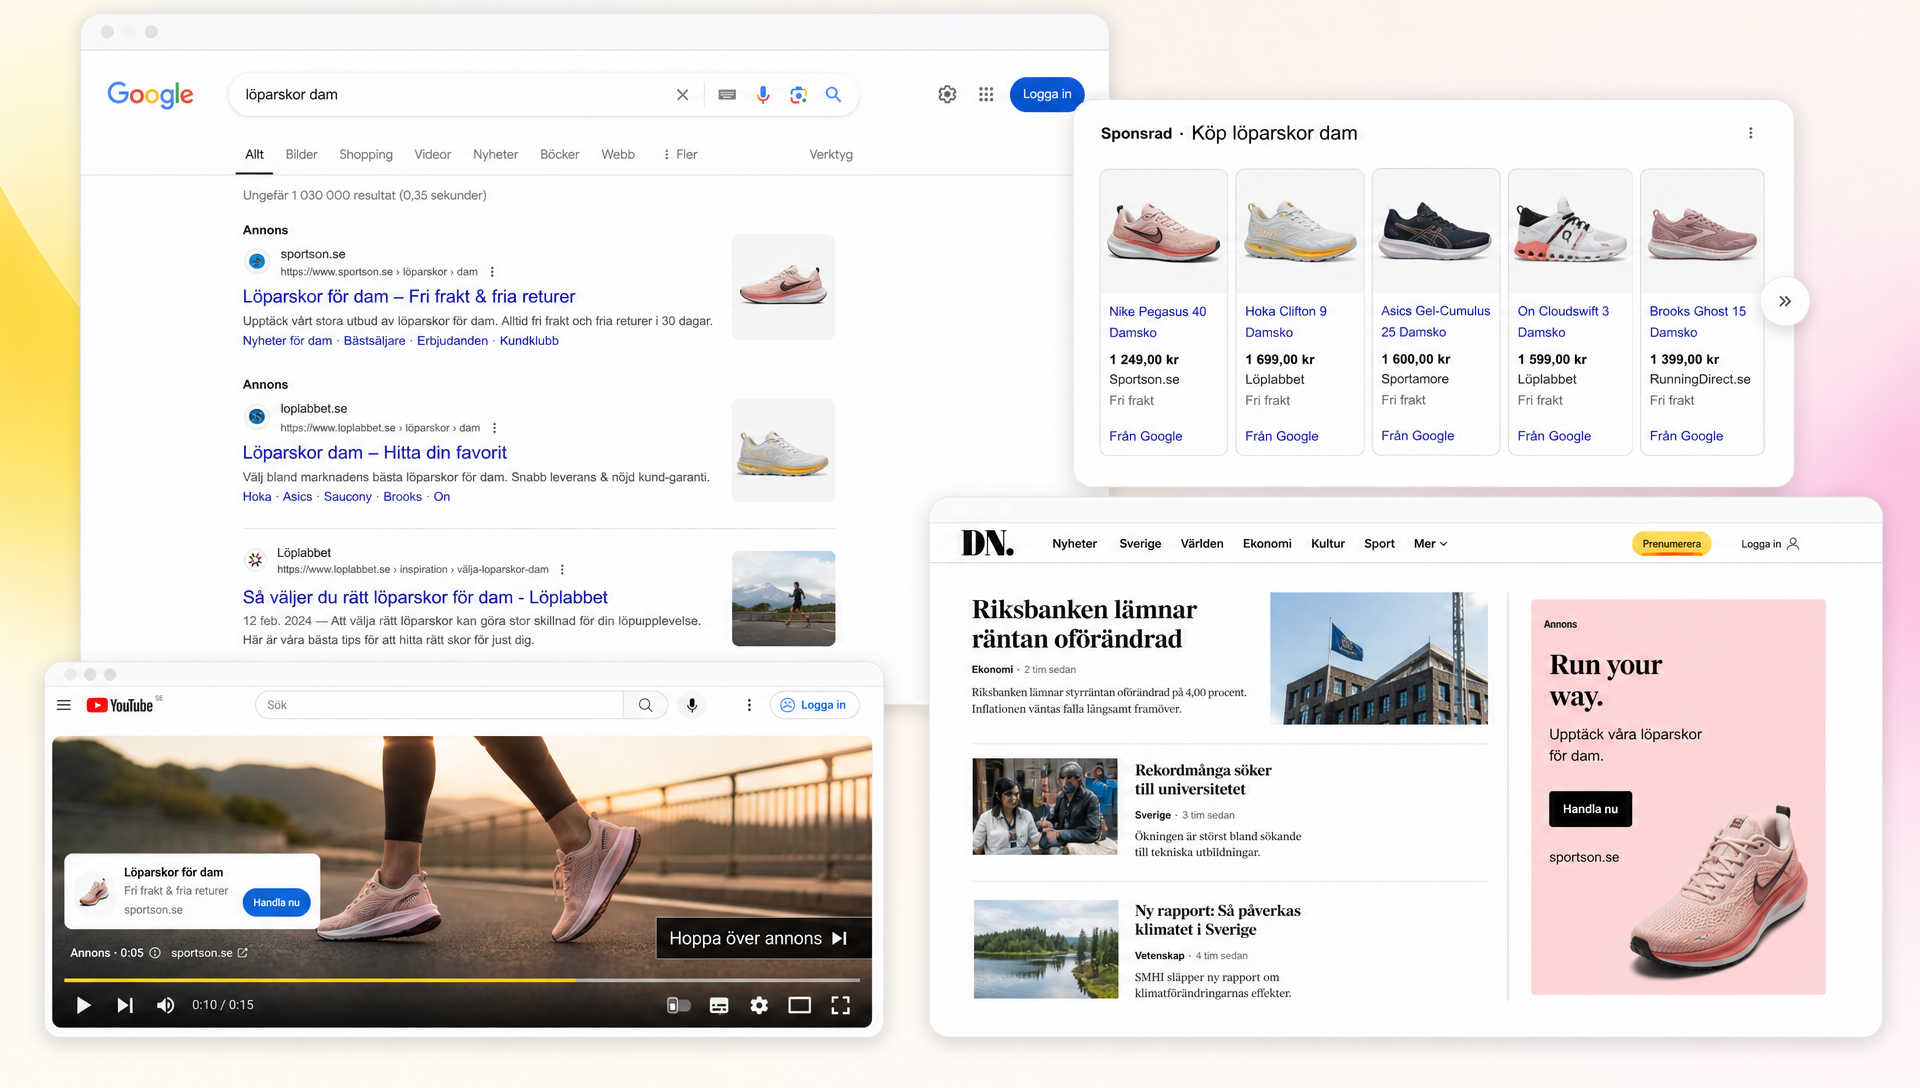The height and width of the screenshot is (1088, 1920).
Task: Select the Bilder search tab
Action: (x=301, y=155)
